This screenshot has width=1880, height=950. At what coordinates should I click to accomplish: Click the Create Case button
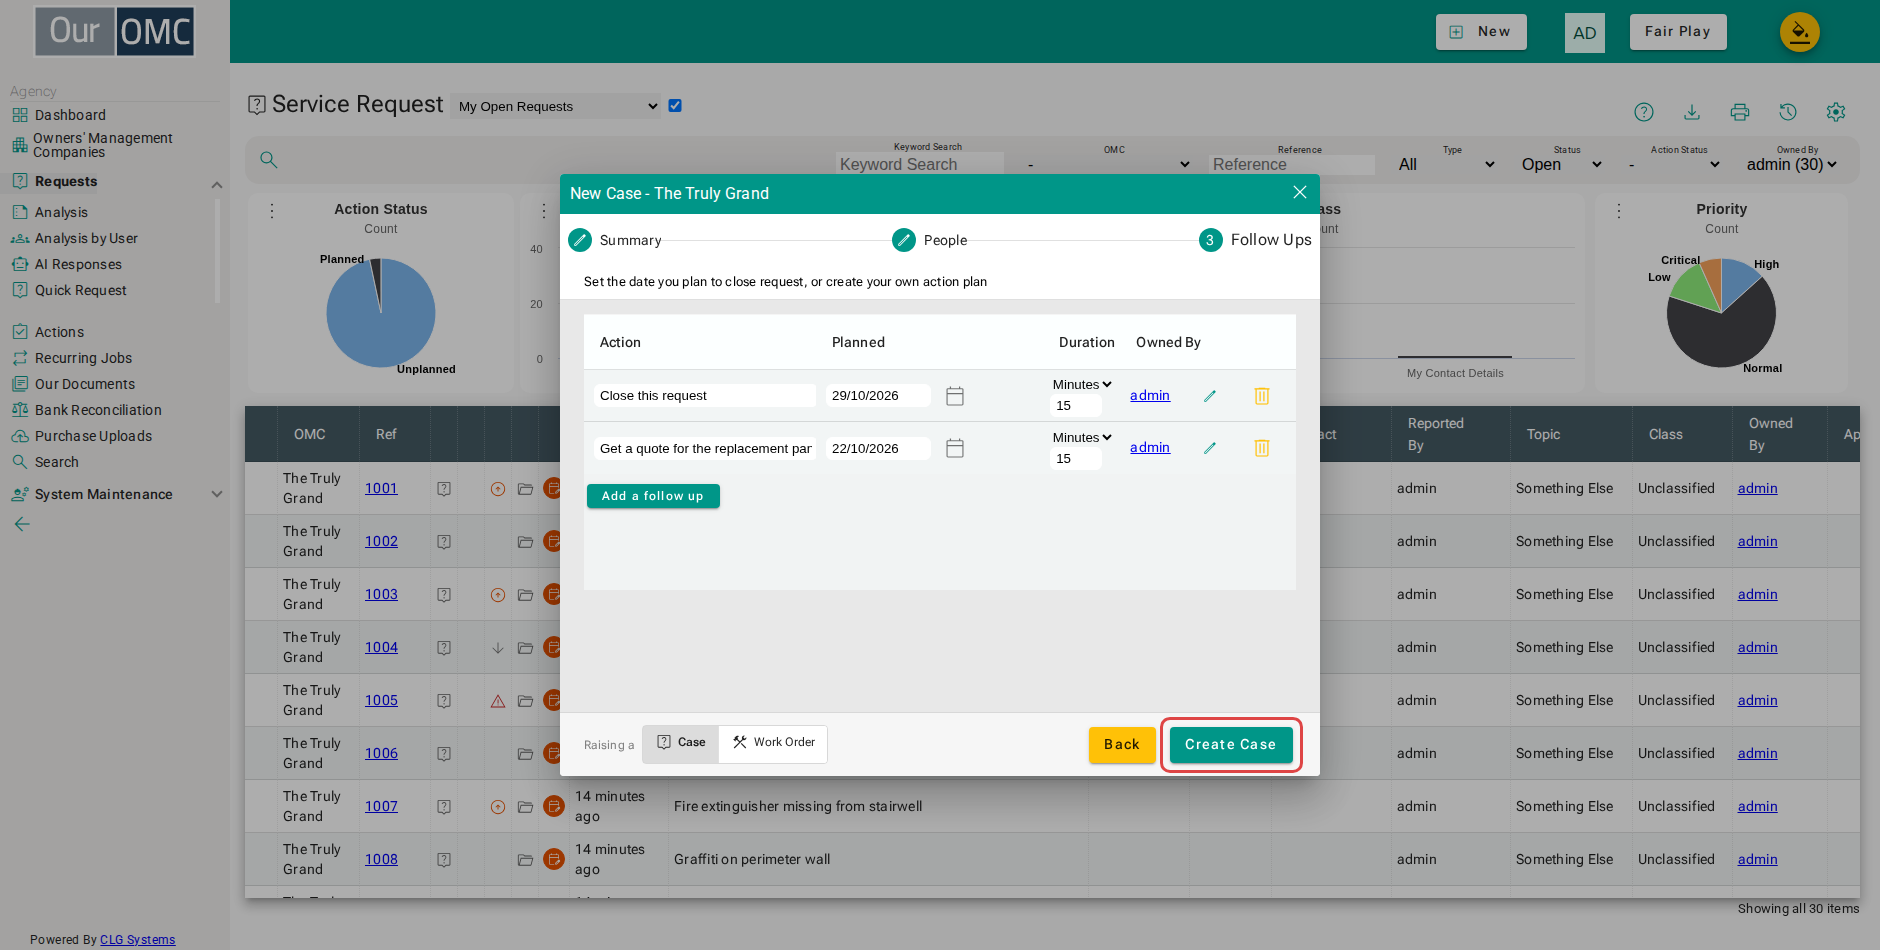coord(1230,744)
